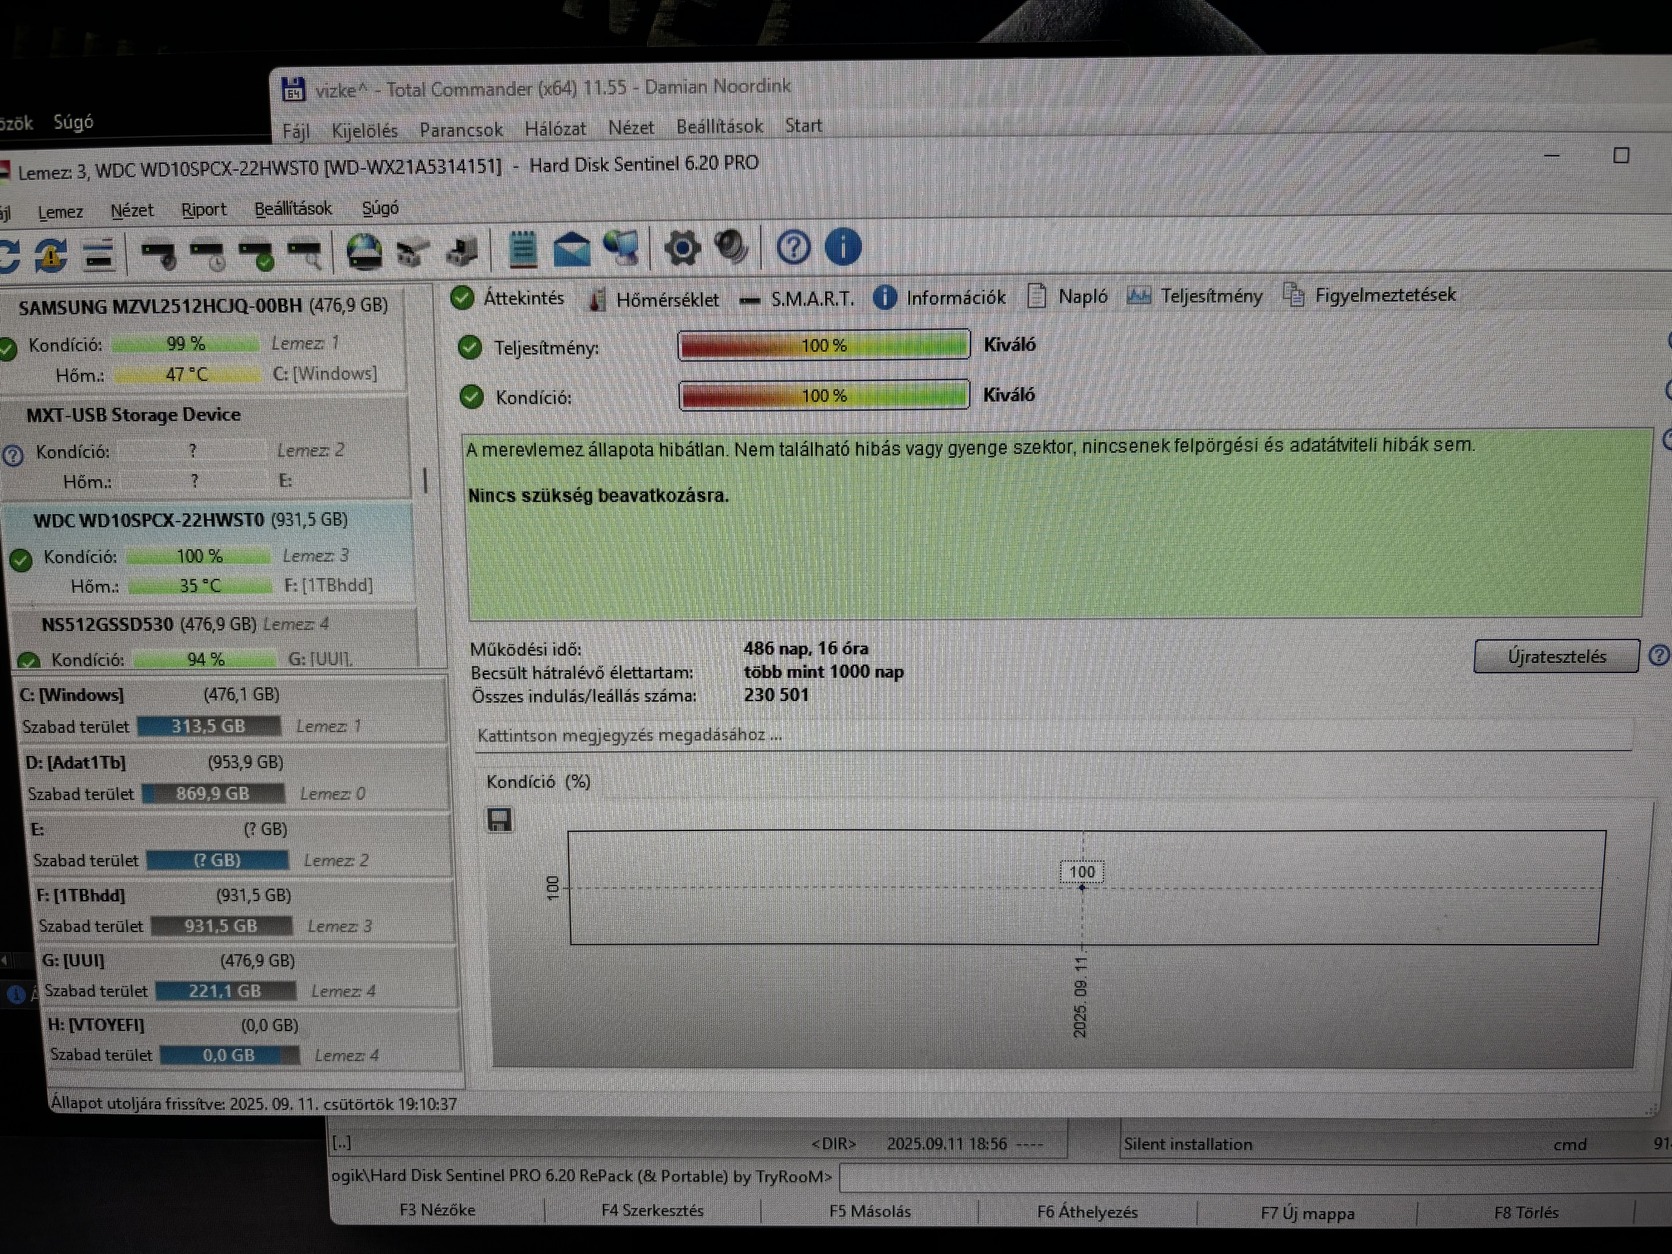Click the F3 Nézőke button in Total Commander
Image resolution: width=1672 pixels, height=1254 pixels.
click(437, 1210)
